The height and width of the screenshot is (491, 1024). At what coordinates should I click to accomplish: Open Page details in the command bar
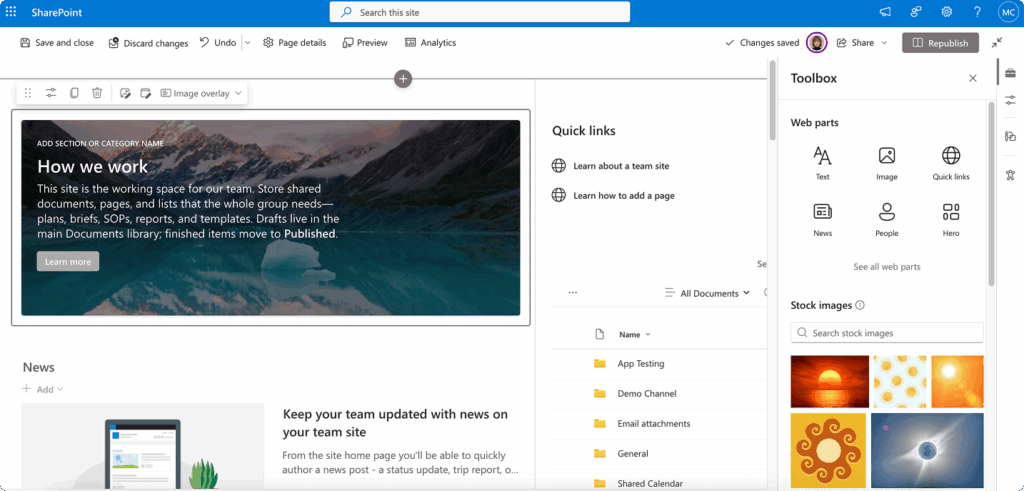pos(295,43)
